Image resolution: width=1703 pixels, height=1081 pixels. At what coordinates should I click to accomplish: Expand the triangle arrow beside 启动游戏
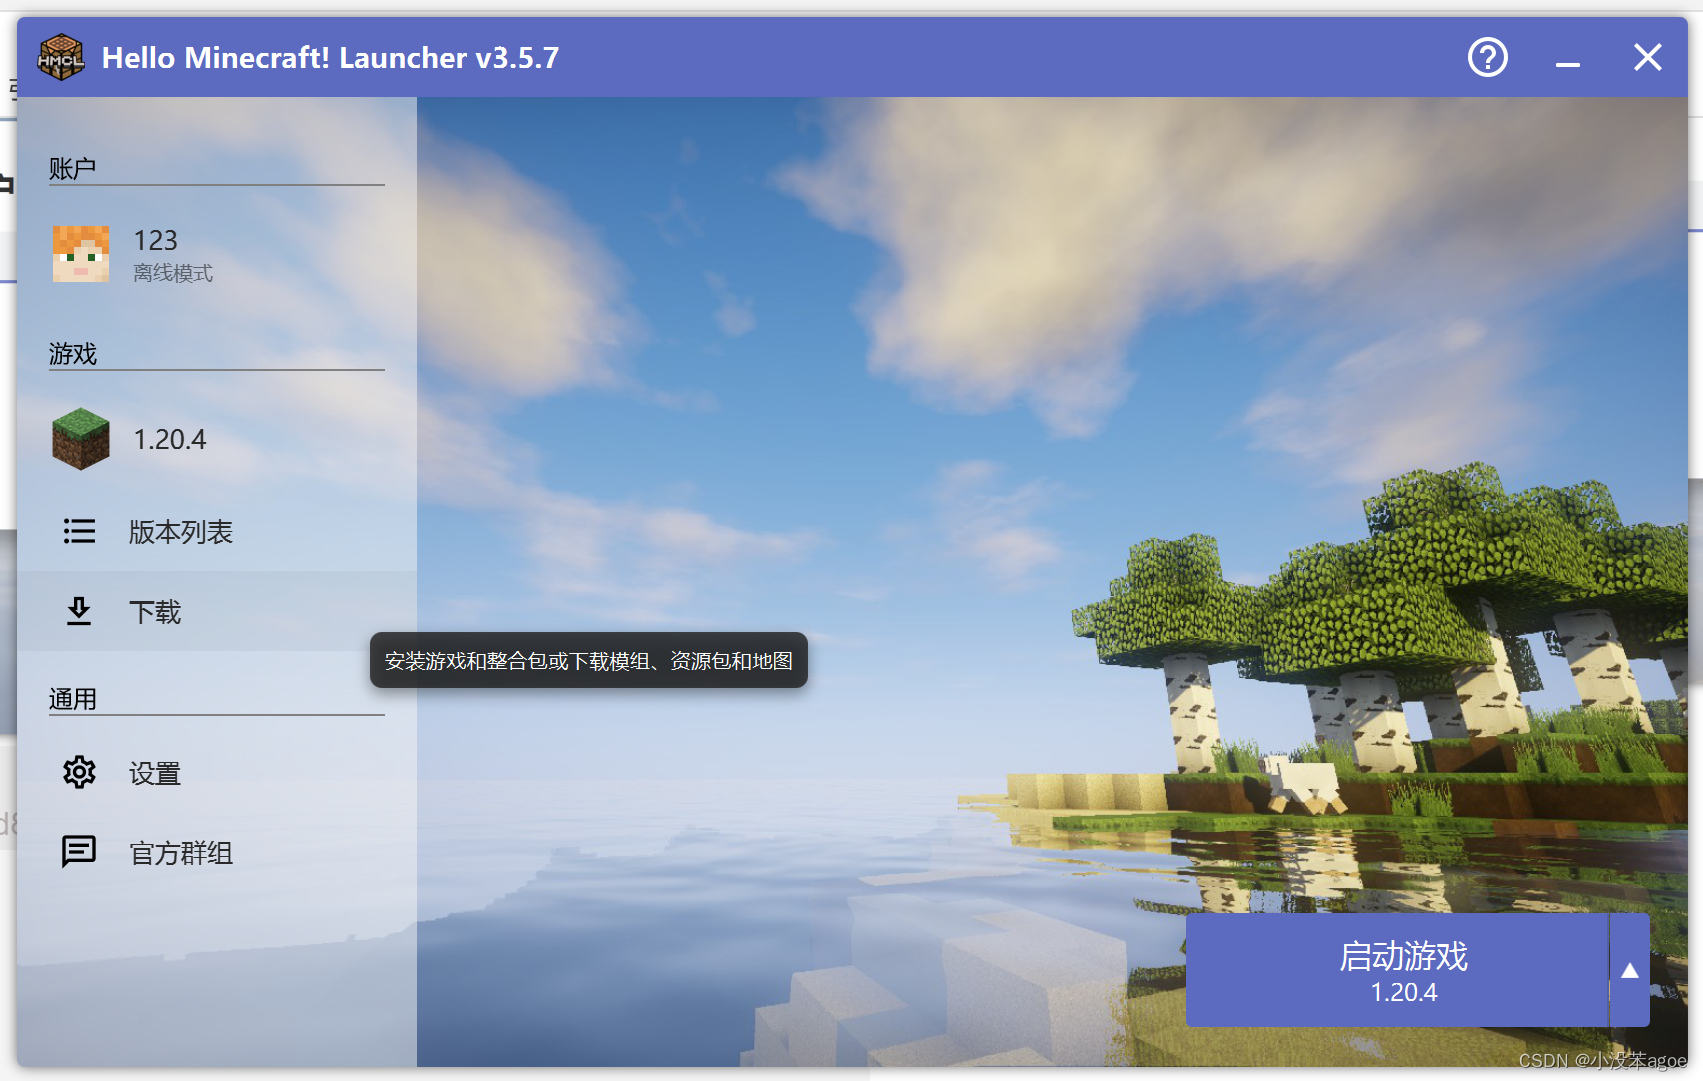pyautogui.click(x=1629, y=970)
